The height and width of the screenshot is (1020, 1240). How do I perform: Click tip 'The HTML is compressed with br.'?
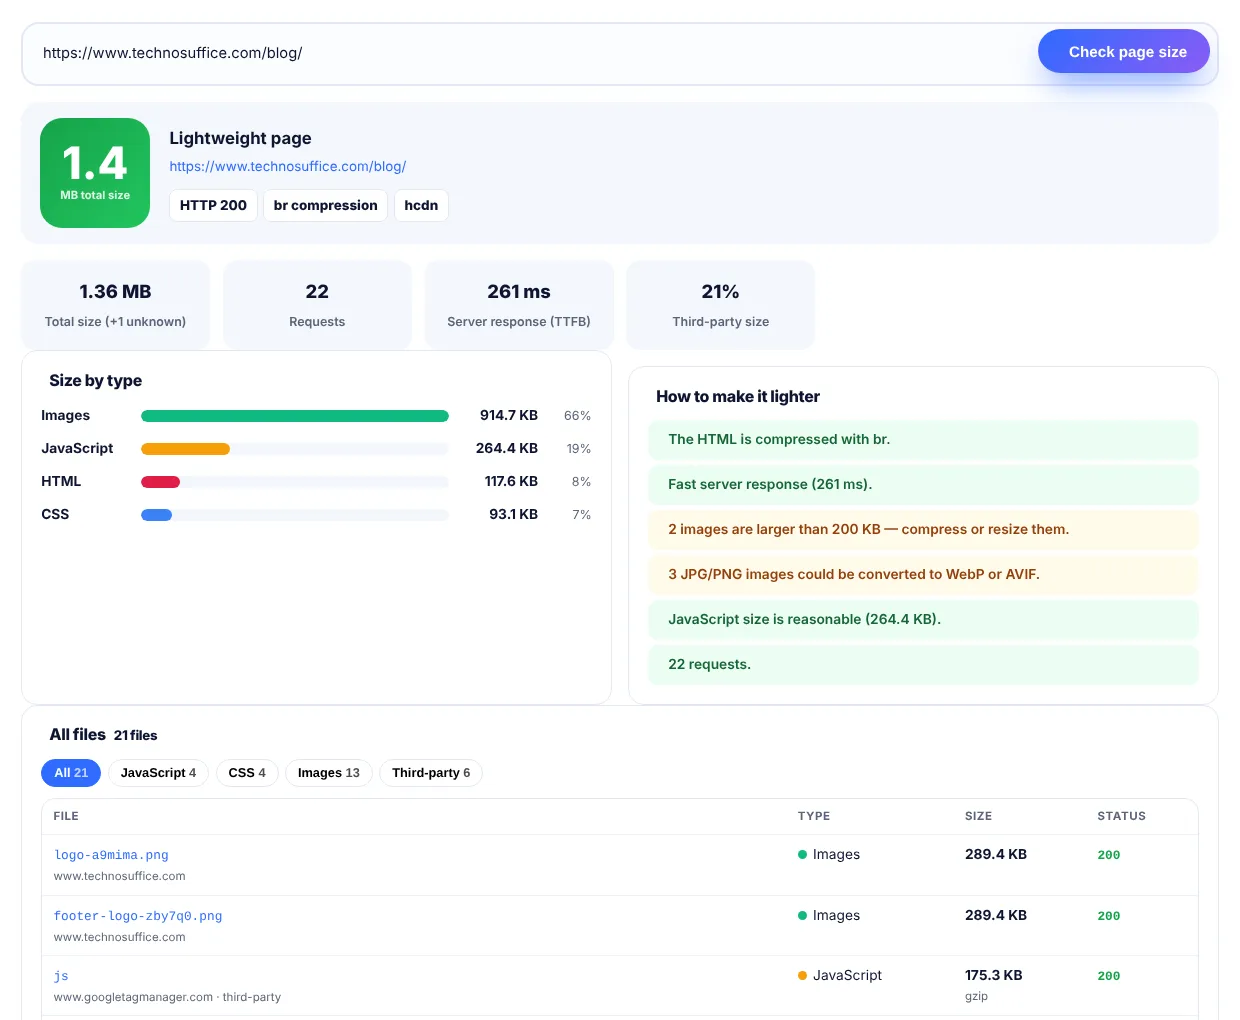tap(923, 440)
